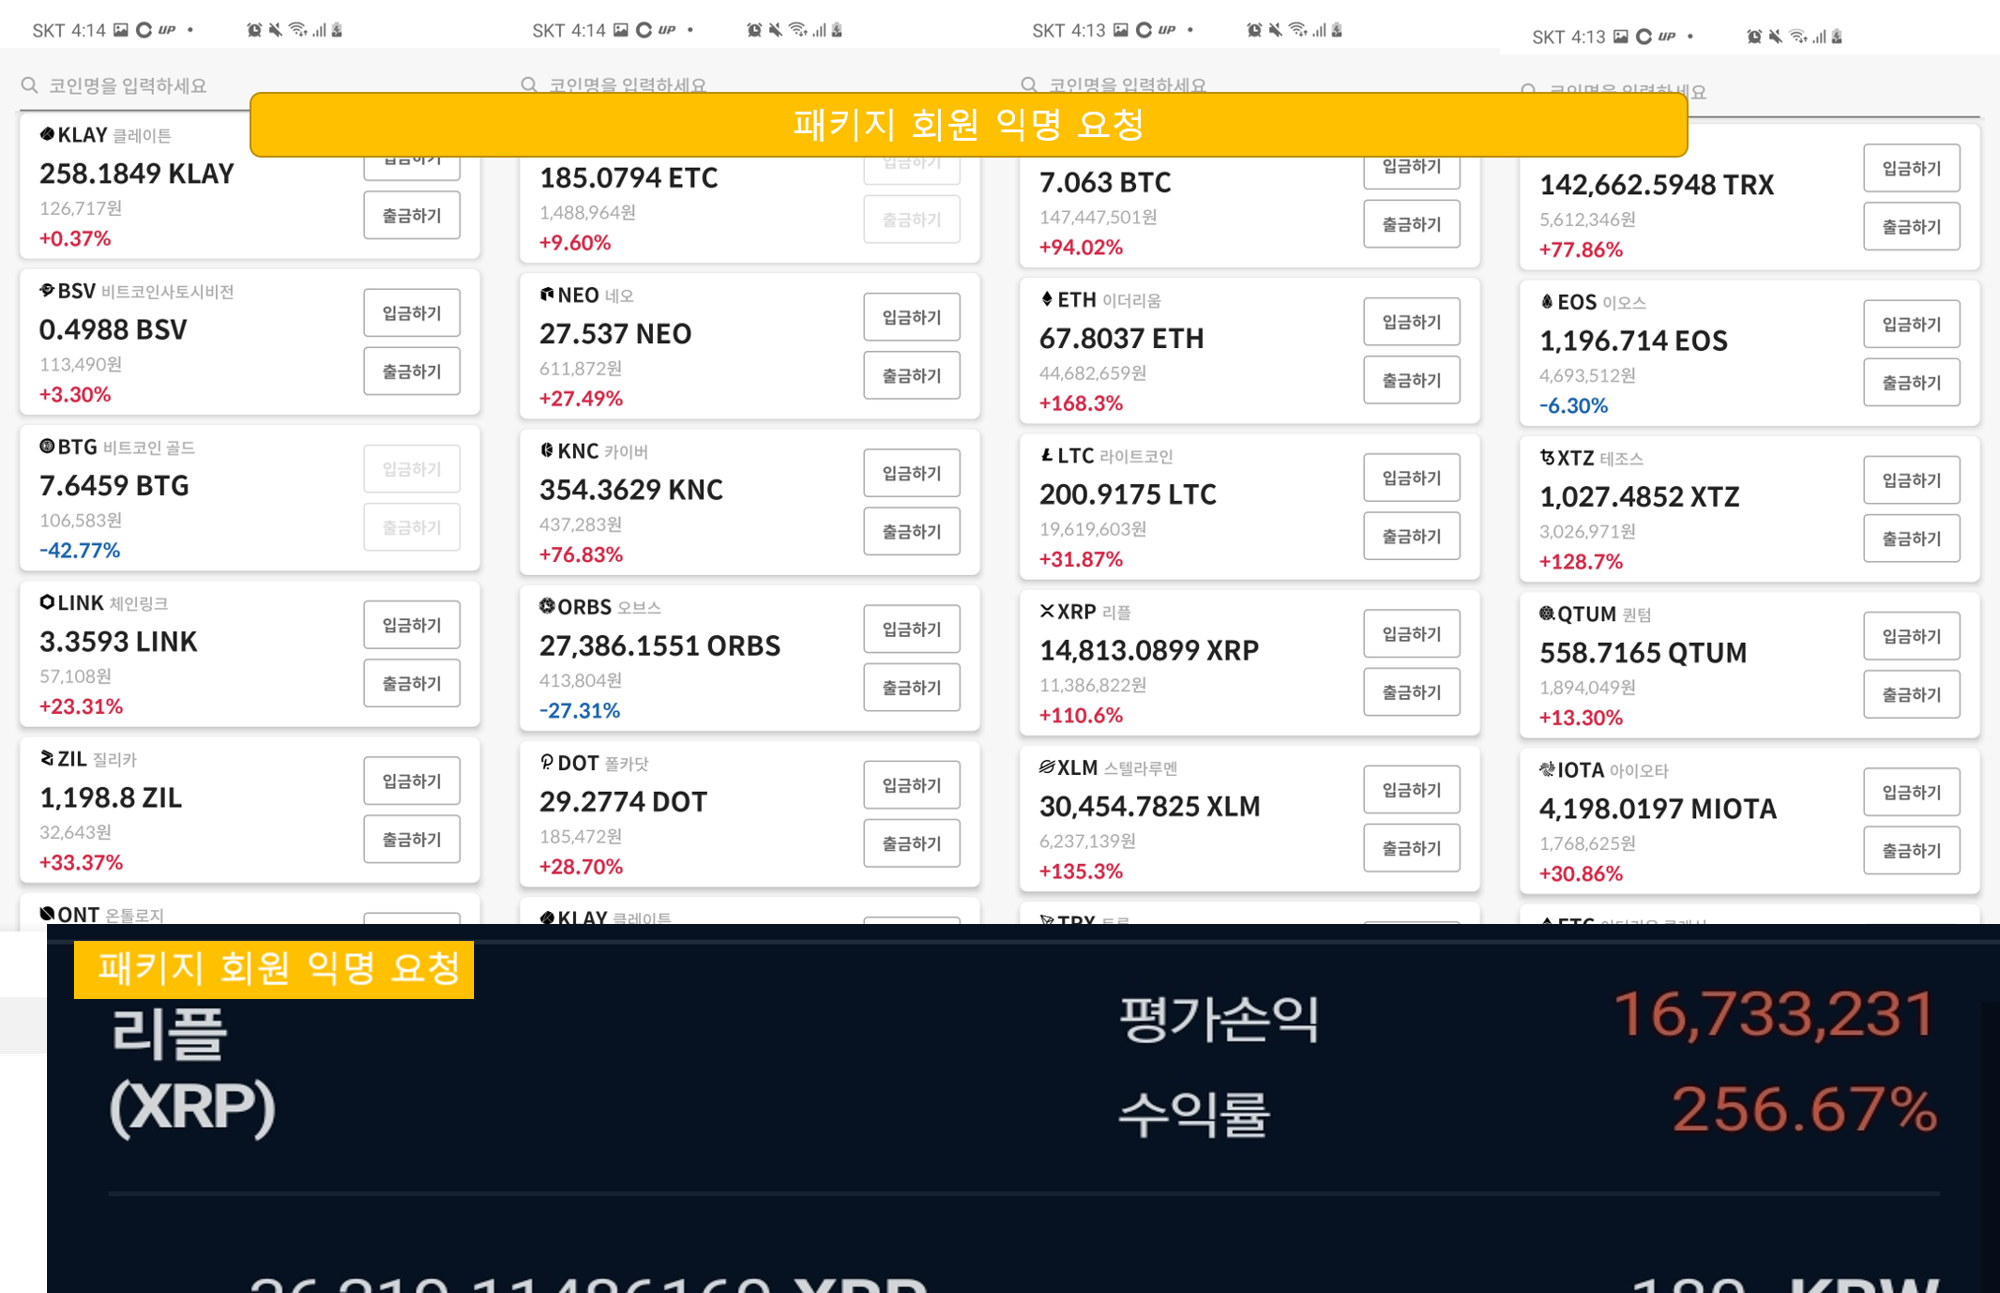Click the ORBS coin logo icon
The width and height of the screenshot is (2000, 1293).
tap(547, 606)
